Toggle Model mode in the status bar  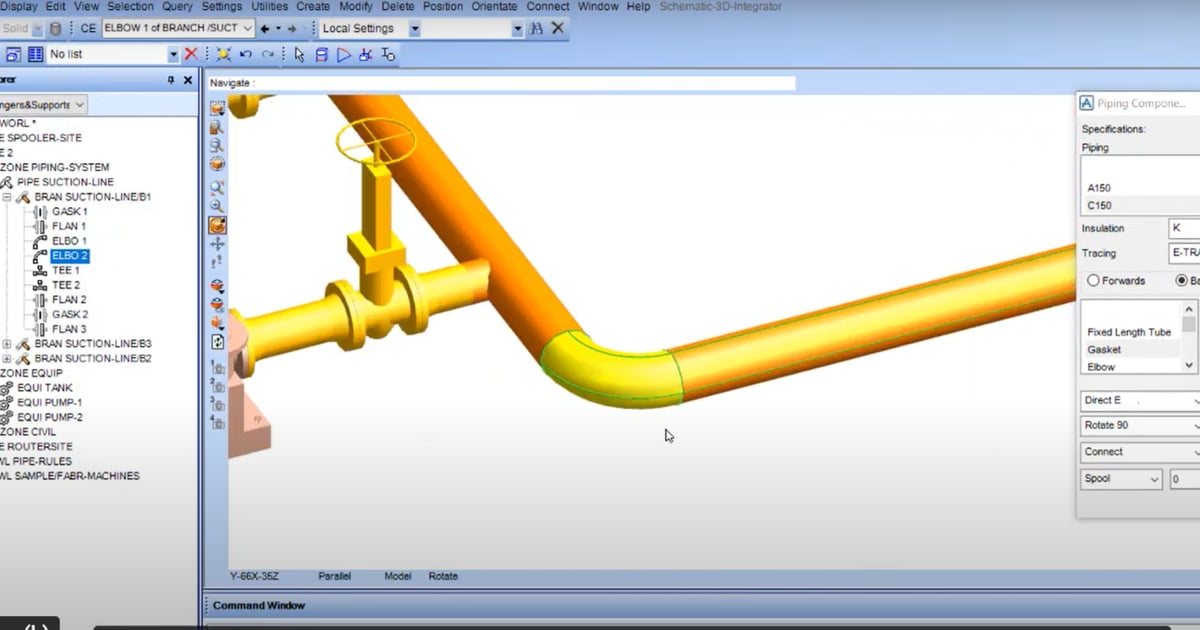[397, 576]
